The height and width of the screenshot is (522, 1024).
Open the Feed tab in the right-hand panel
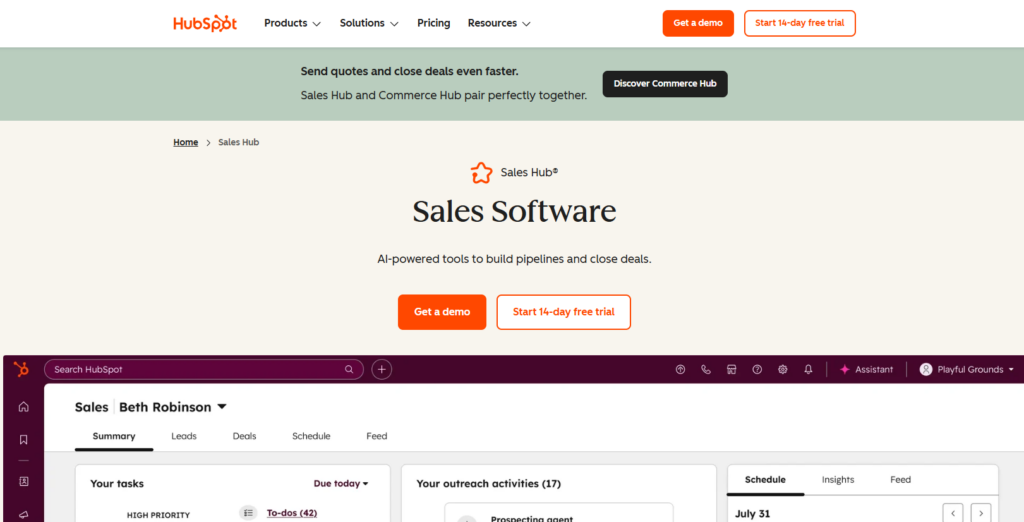pos(900,480)
